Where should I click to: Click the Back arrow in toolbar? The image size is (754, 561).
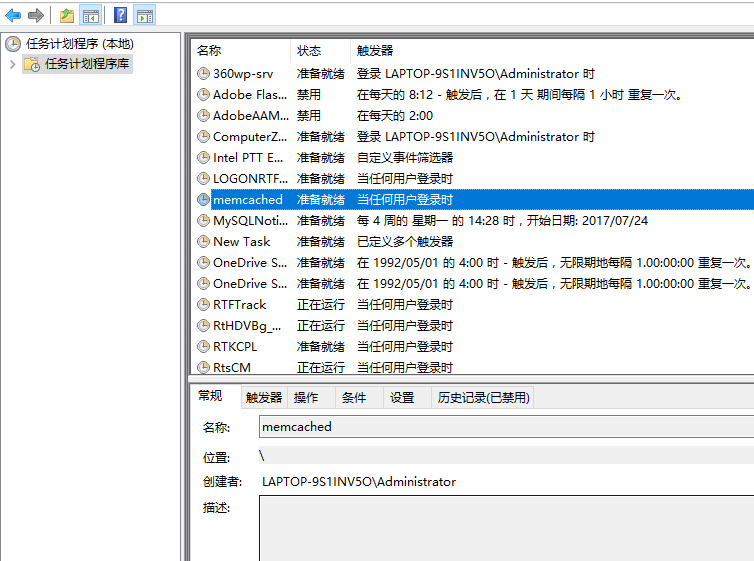13,15
